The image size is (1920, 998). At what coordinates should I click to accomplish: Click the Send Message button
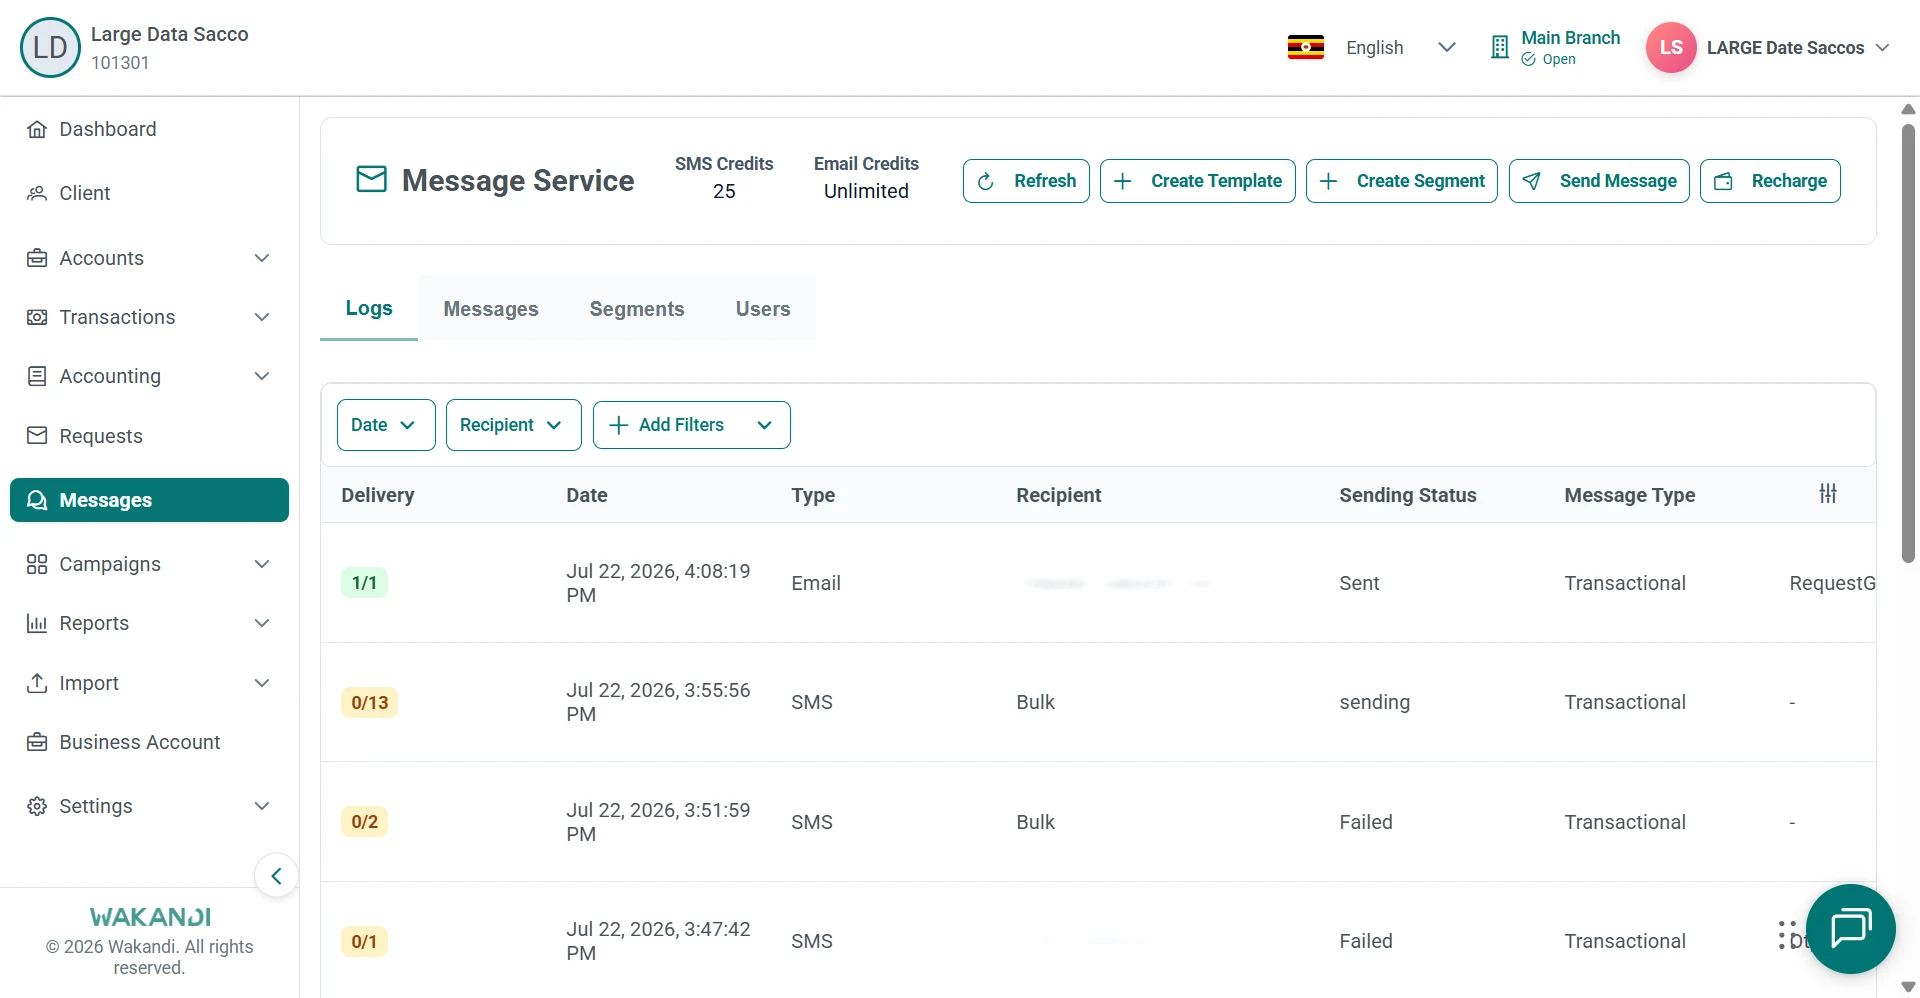click(1599, 181)
